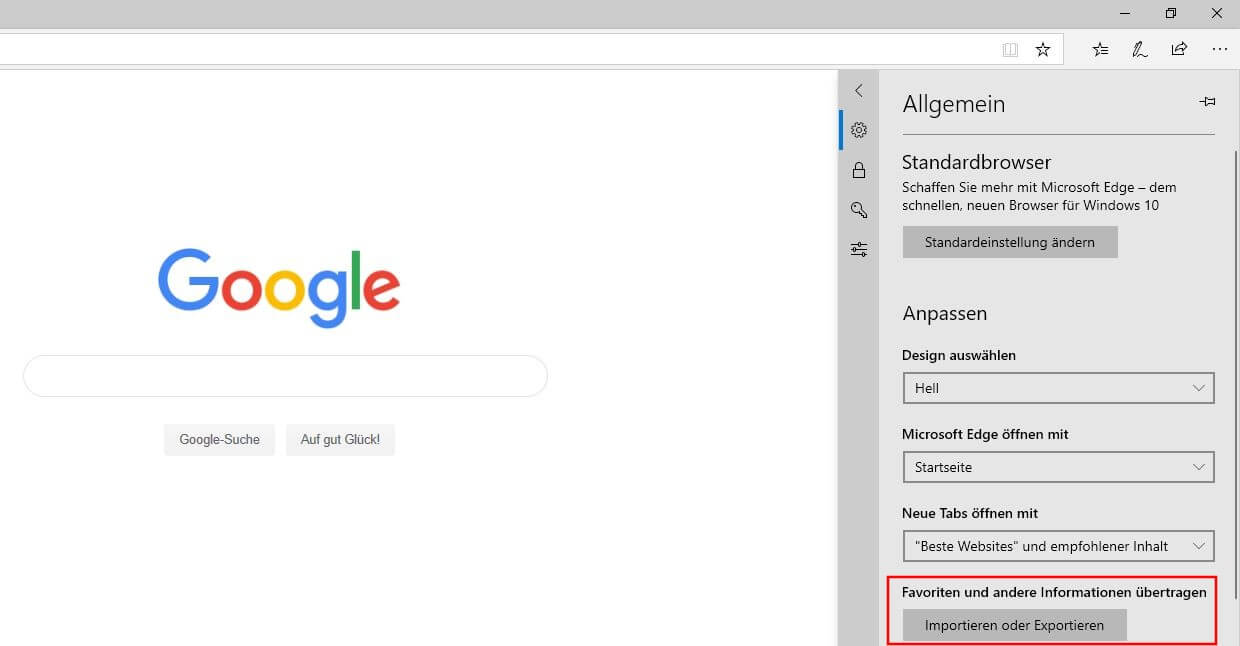This screenshot has height=646, width=1240.
Task: Focus the Google search input box
Action: (x=285, y=376)
